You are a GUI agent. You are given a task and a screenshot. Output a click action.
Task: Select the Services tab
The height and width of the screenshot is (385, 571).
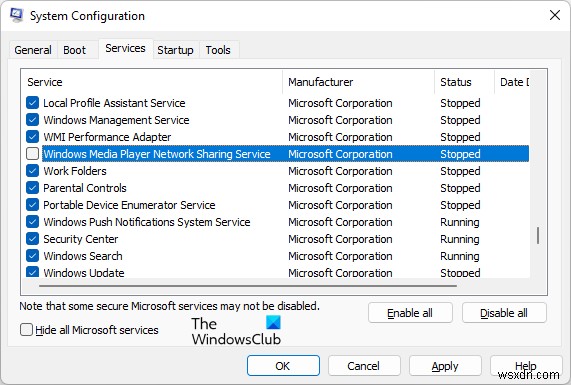coord(125,48)
